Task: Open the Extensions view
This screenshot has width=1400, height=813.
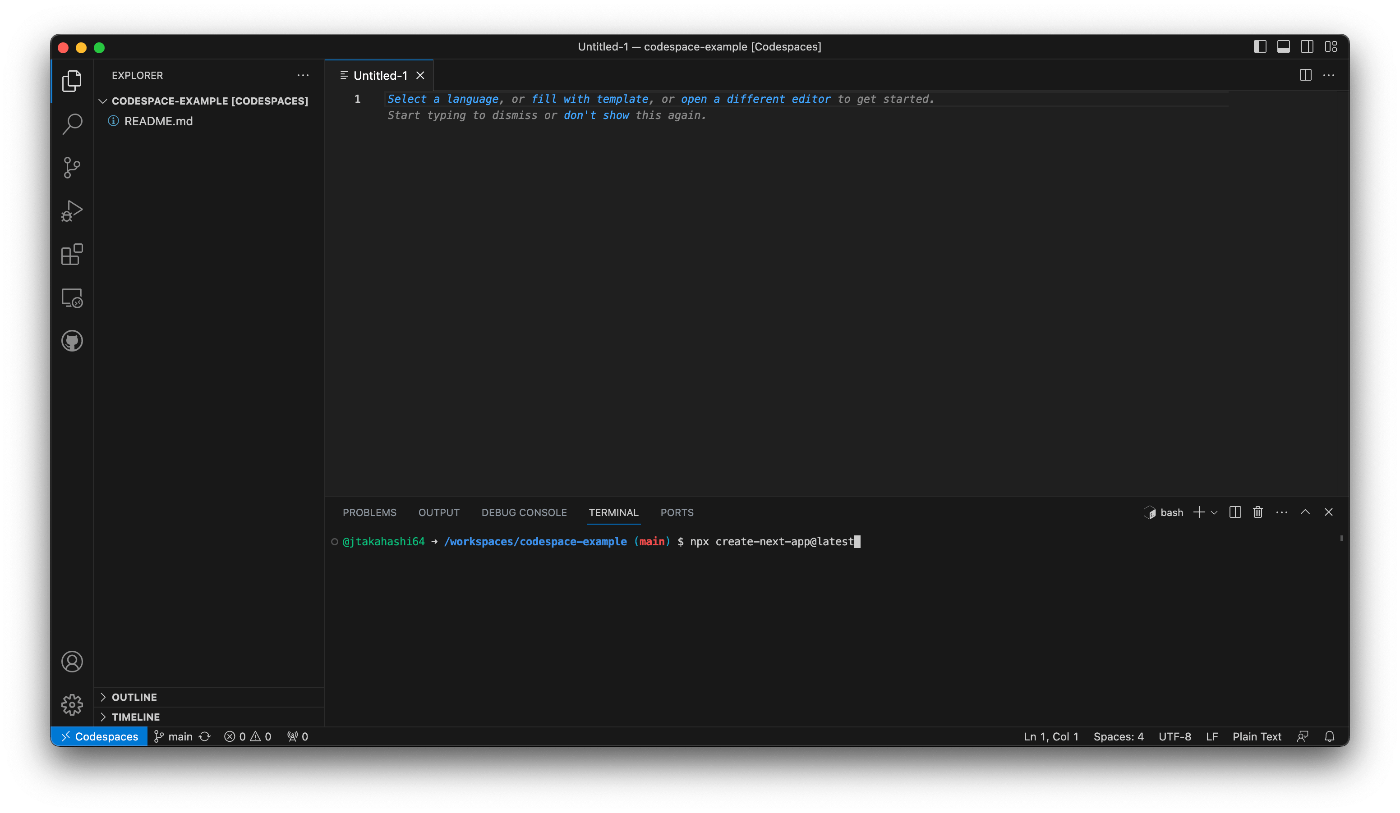Action: [x=72, y=254]
